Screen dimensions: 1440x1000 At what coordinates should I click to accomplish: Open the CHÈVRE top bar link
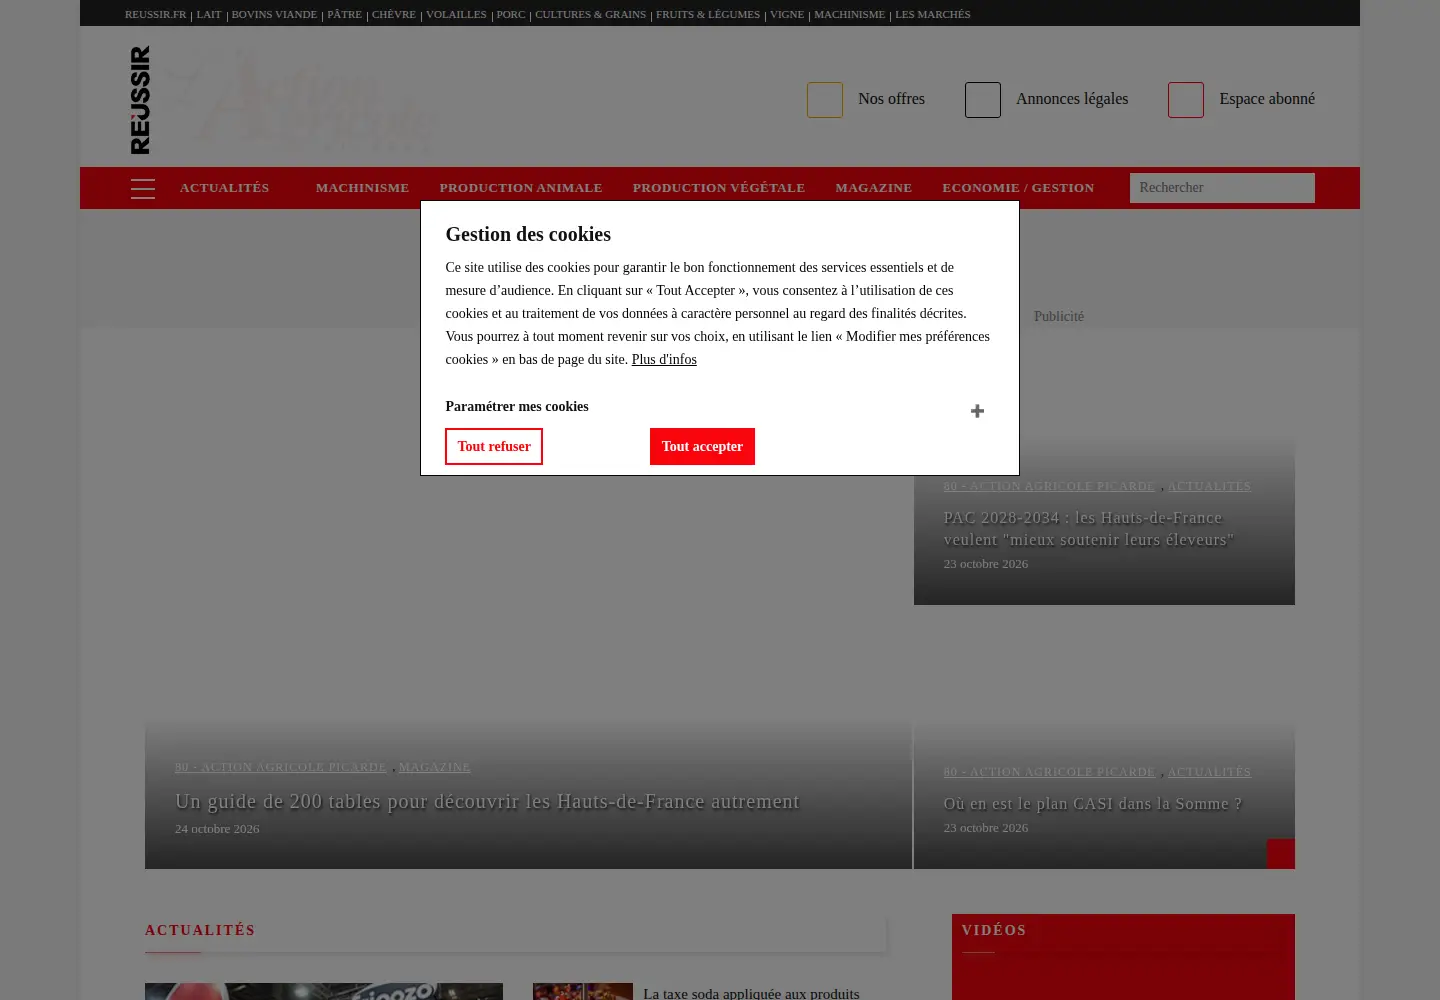pyautogui.click(x=394, y=14)
